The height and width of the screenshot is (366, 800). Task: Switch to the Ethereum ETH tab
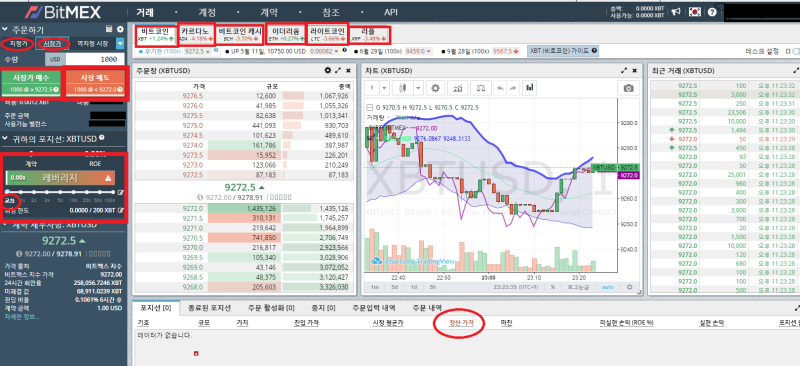(x=285, y=34)
